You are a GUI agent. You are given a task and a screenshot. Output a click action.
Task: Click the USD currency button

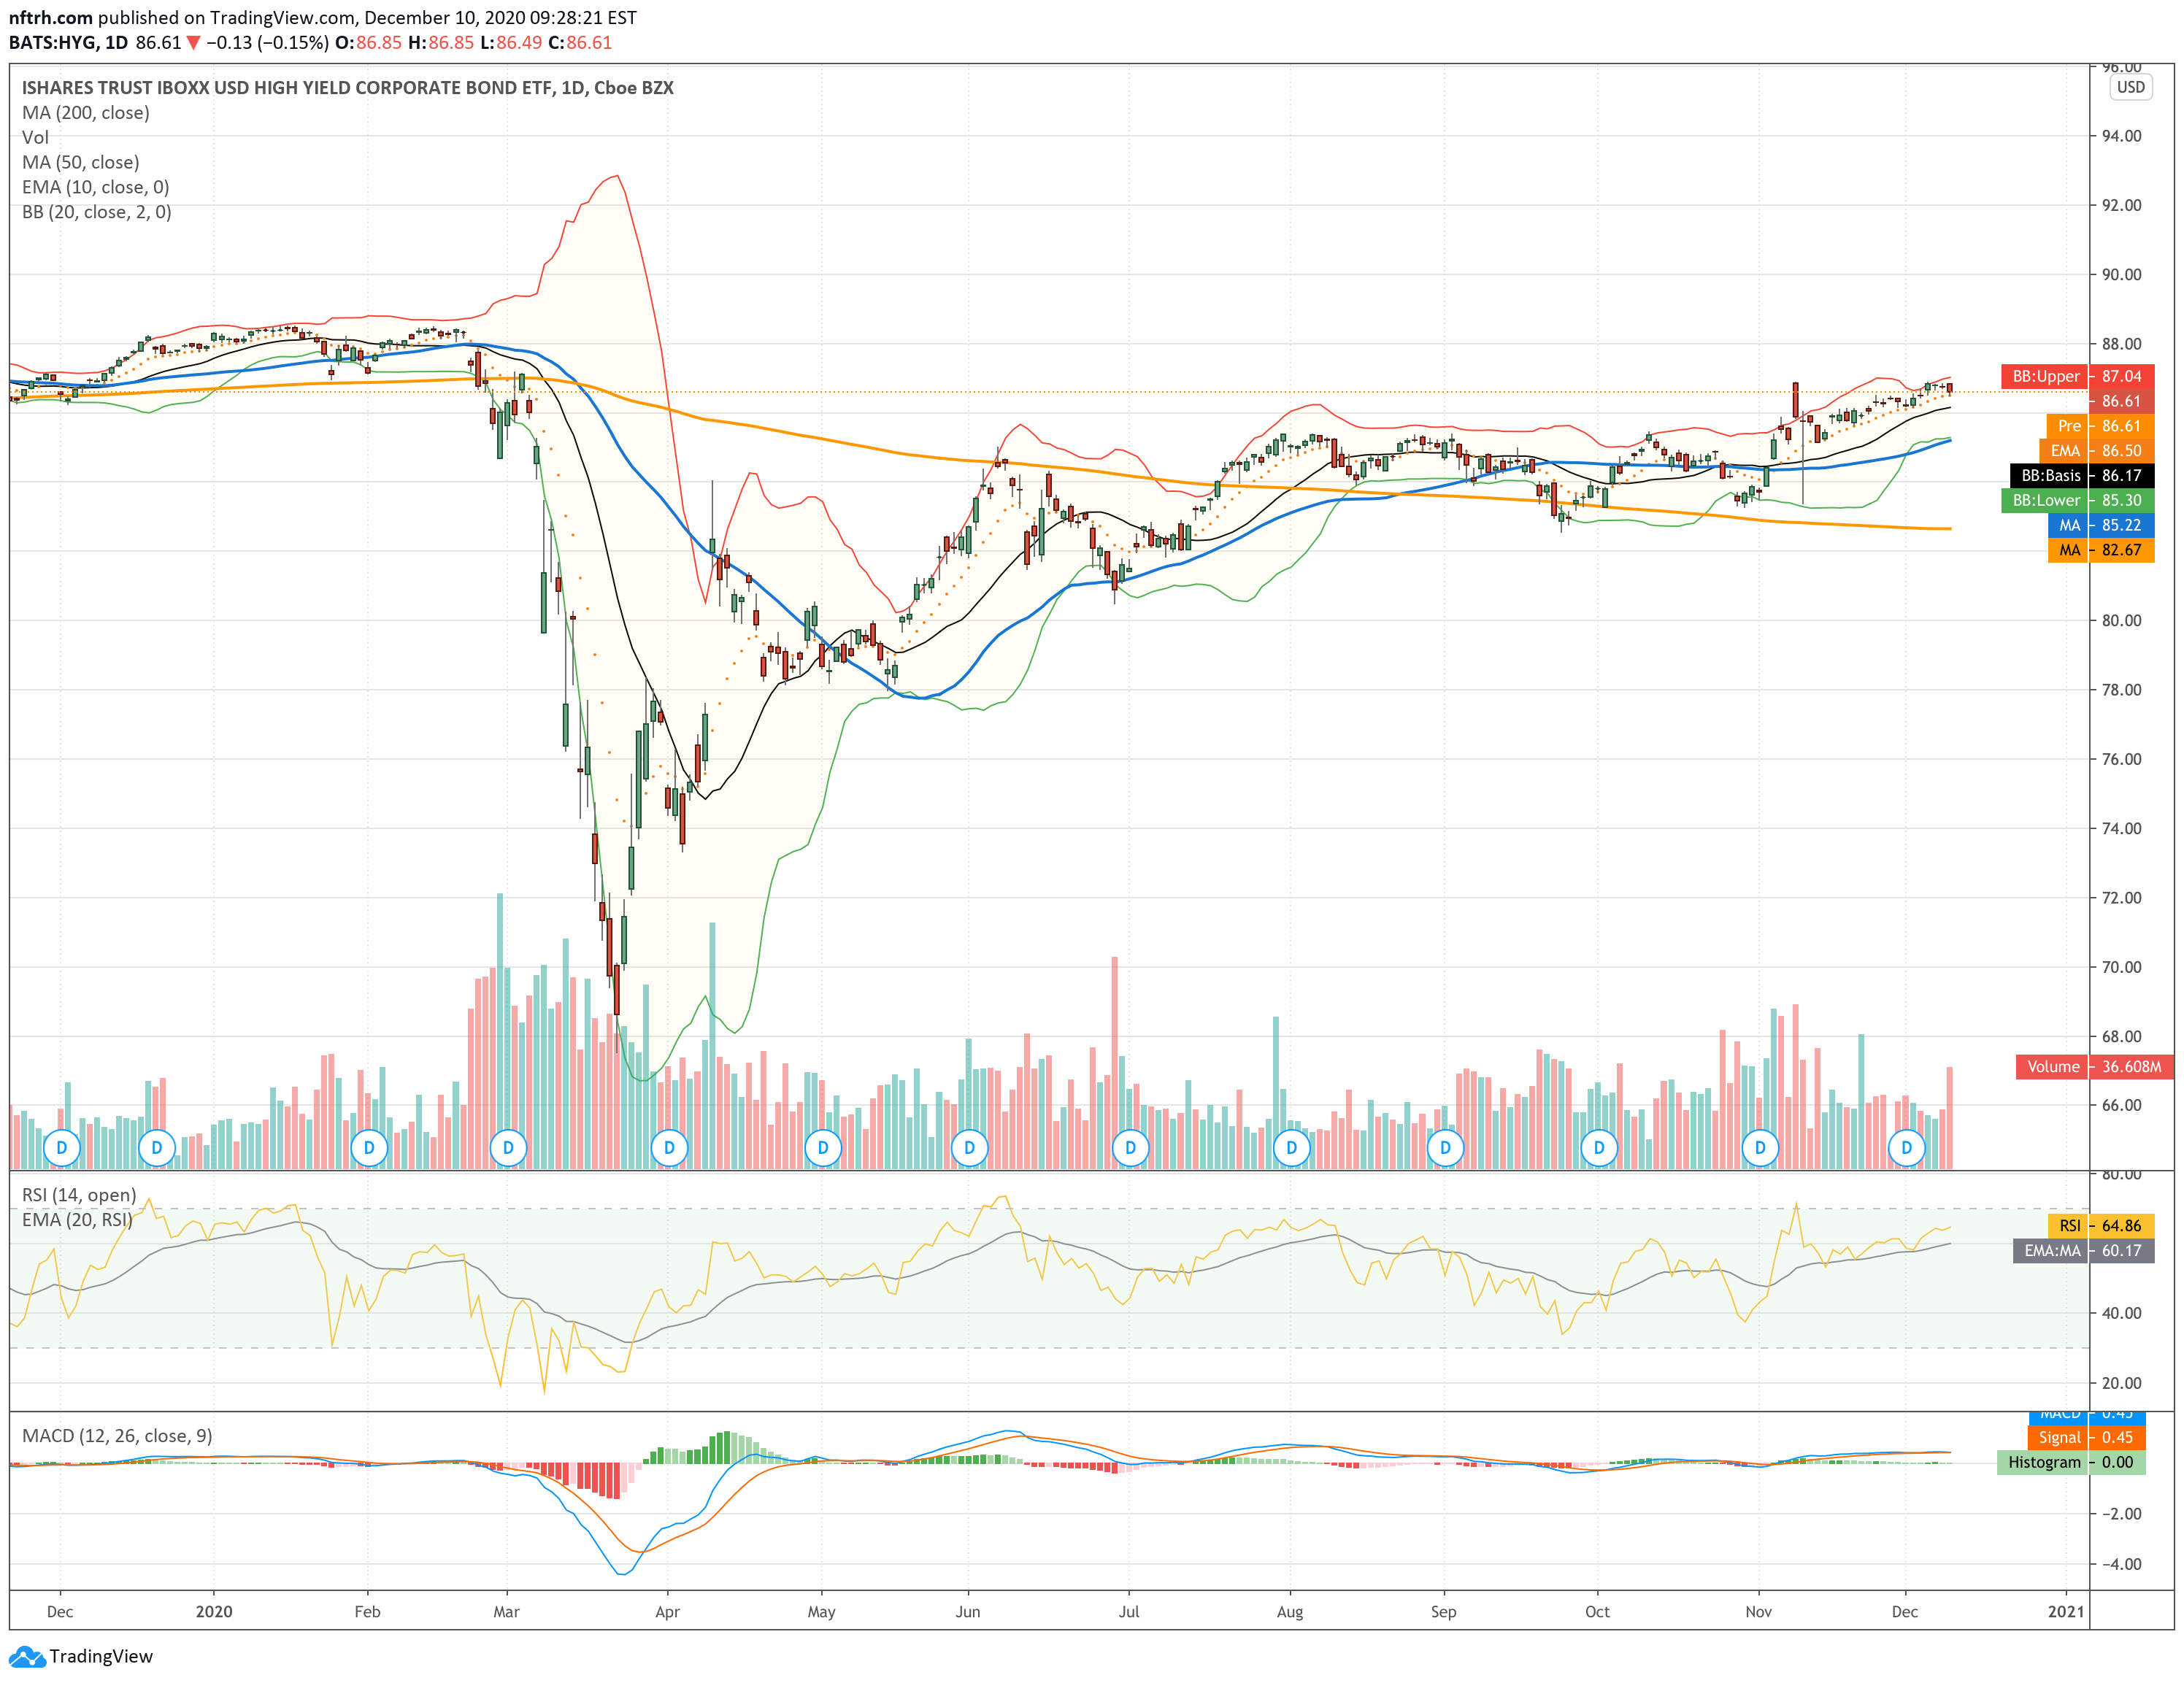point(2130,87)
